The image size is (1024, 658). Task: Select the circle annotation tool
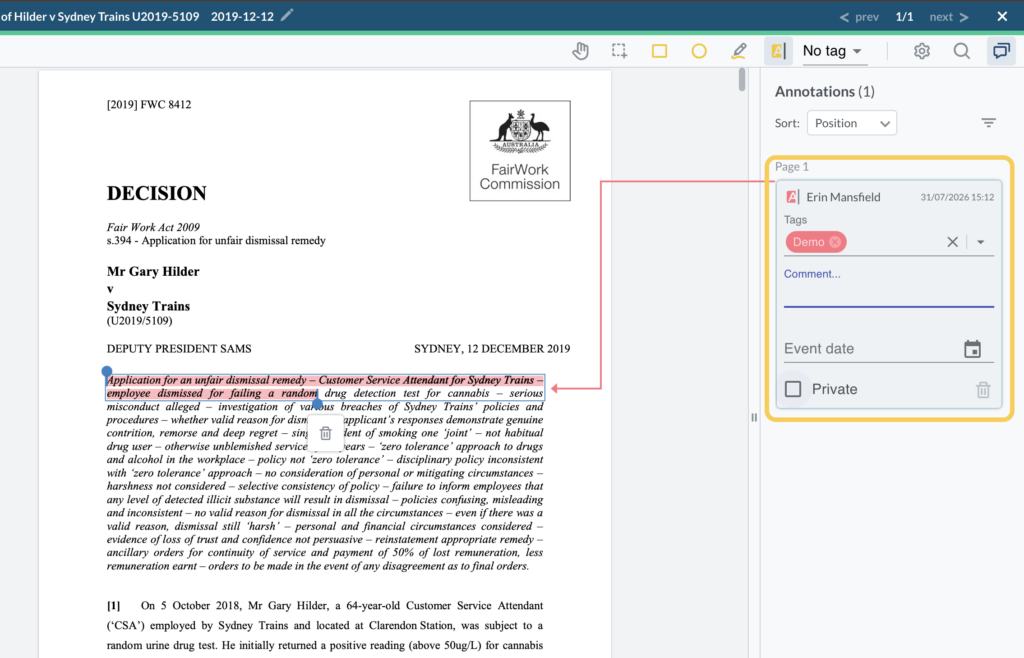(x=699, y=51)
